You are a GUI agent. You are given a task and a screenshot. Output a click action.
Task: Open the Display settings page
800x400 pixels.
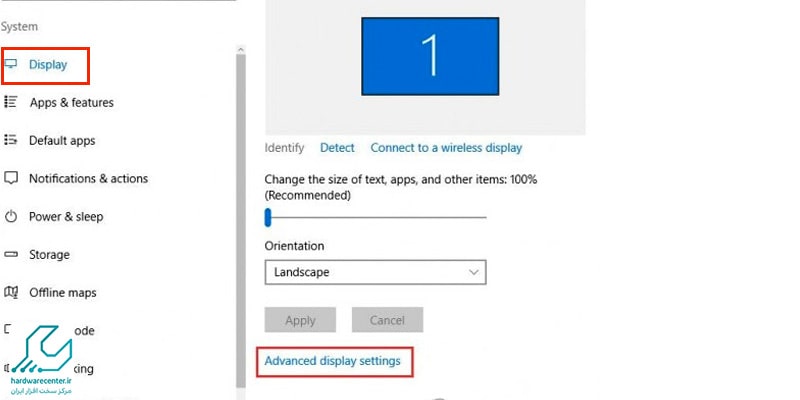coord(48,65)
